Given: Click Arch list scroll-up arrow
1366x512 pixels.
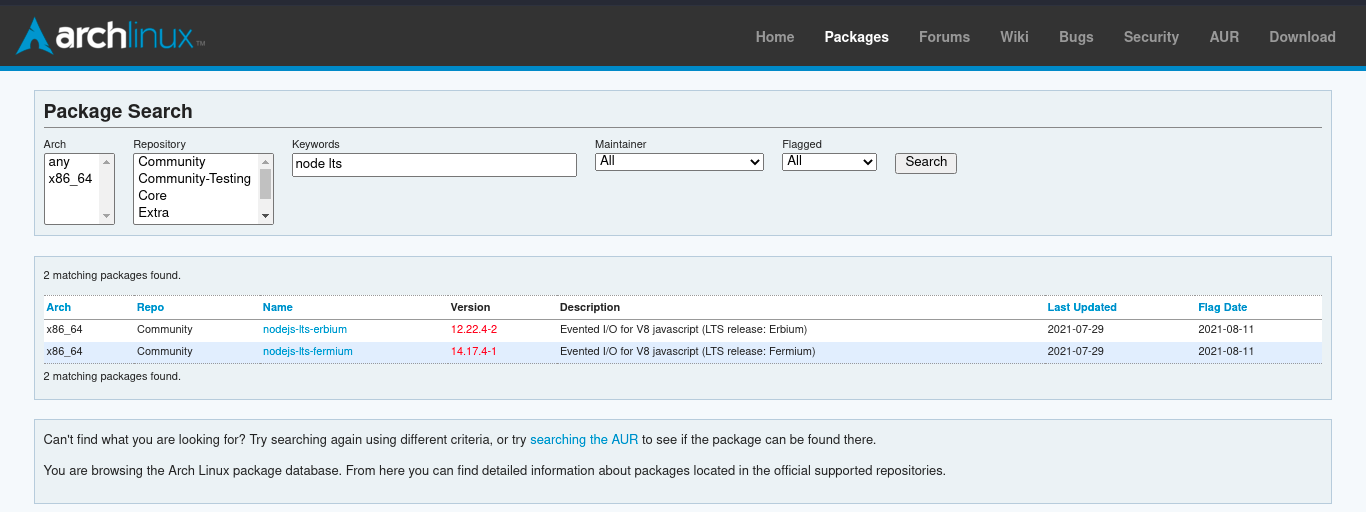Looking at the screenshot, I should tap(106, 161).
